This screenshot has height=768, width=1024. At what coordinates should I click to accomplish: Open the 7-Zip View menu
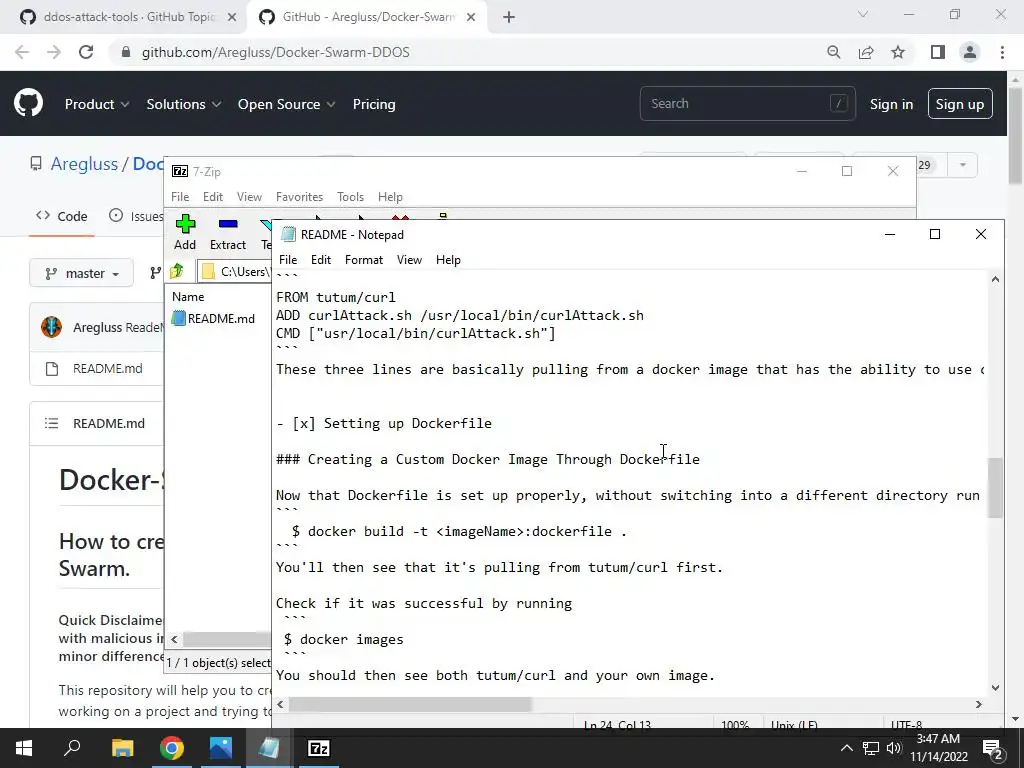(249, 197)
